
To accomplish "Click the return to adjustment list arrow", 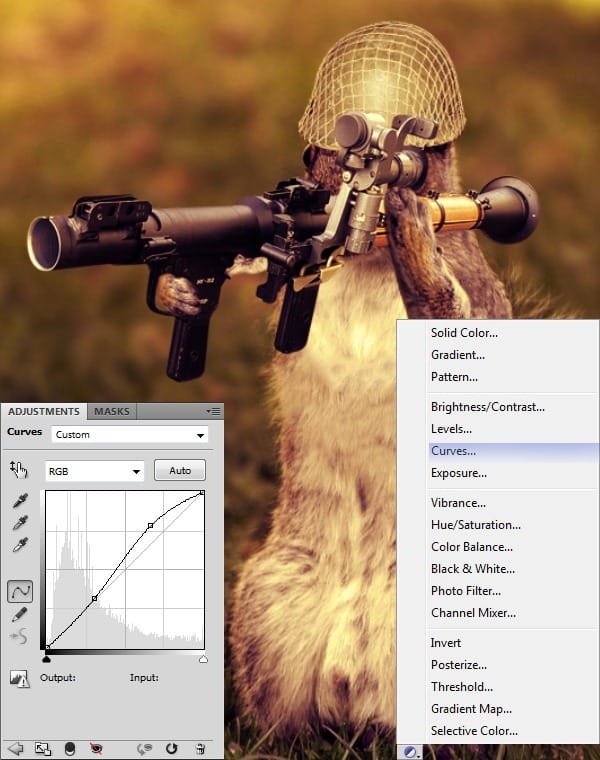I will (15, 748).
